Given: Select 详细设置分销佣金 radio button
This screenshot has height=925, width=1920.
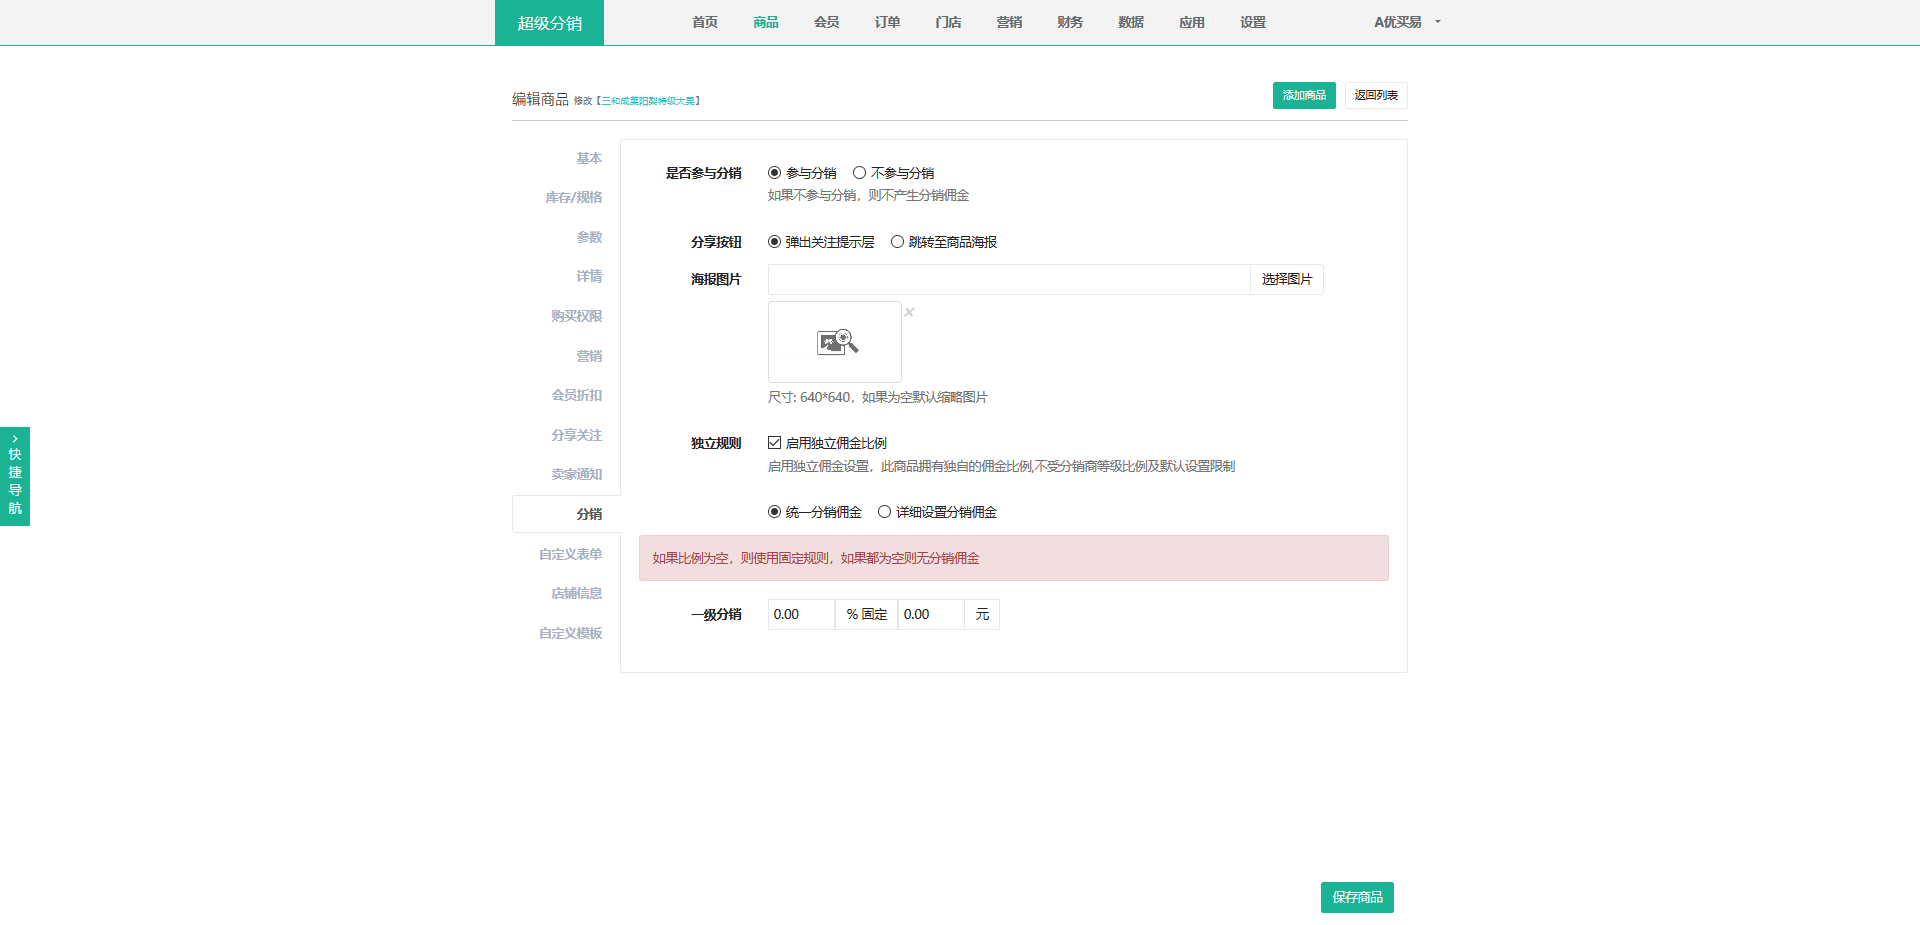Looking at the screenshot, I should click(x=884, y=512).
